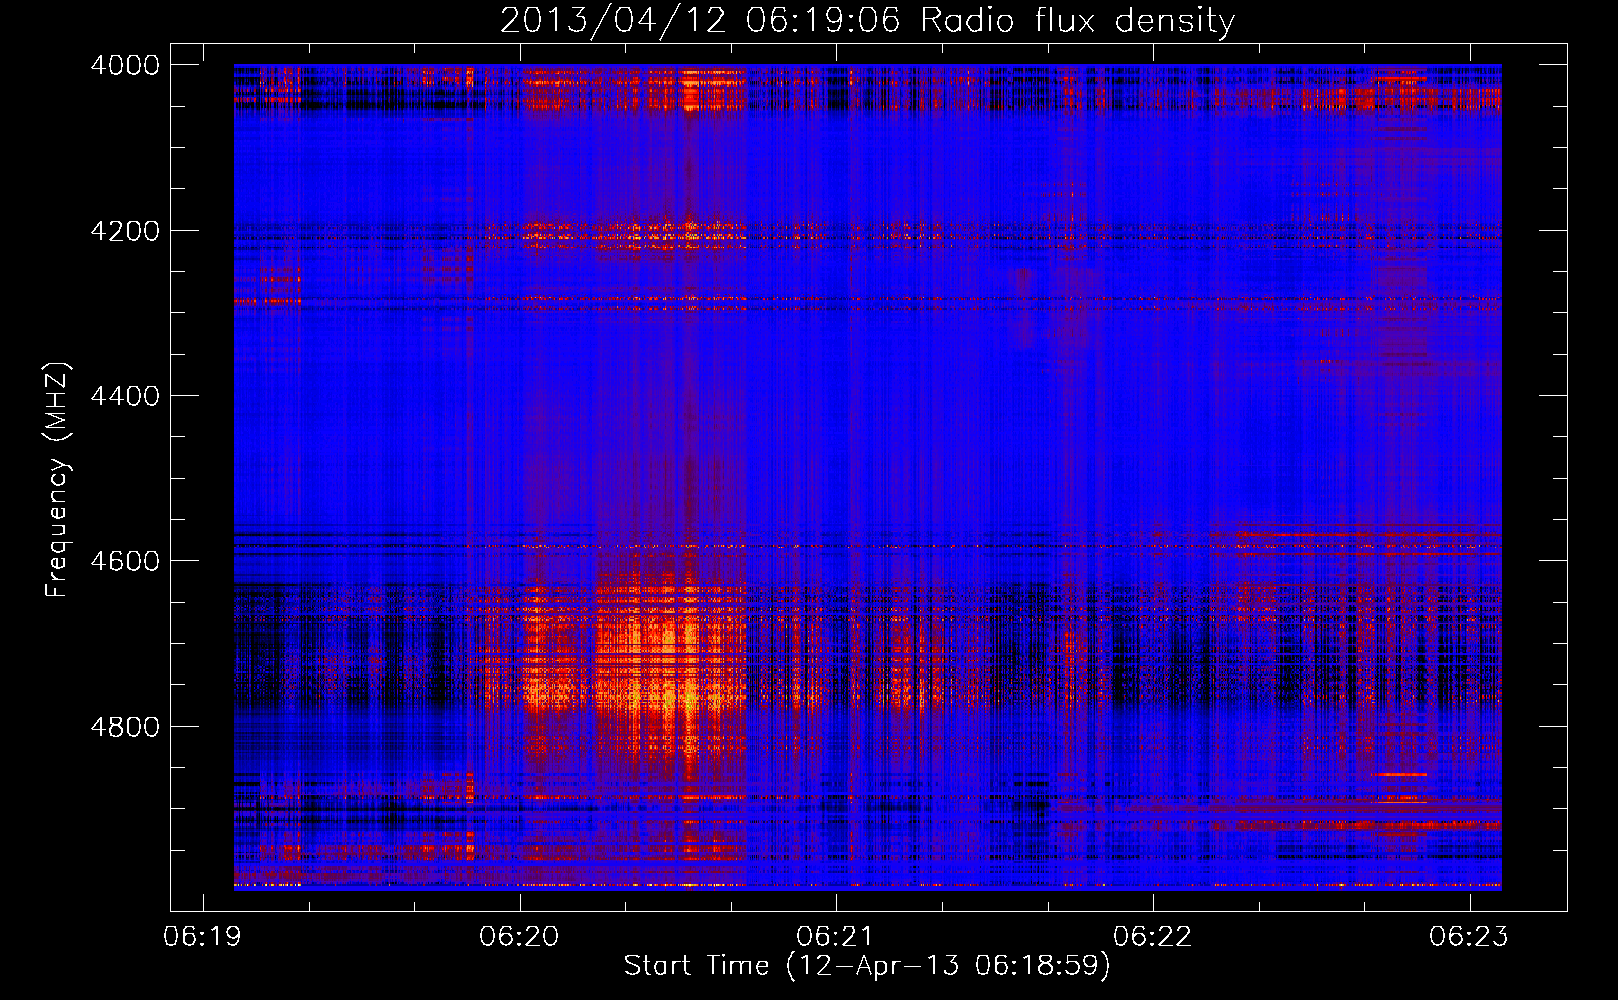Viewport: 1618px width, 1000px height.
Task: Click the 4400 frequency axis label
Action: (125, 396)
